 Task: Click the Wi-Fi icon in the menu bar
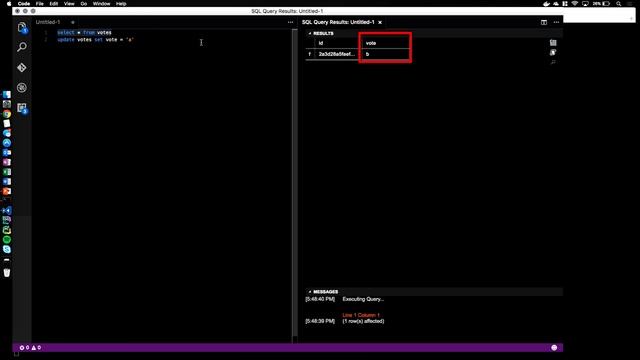tap(575, 4)
